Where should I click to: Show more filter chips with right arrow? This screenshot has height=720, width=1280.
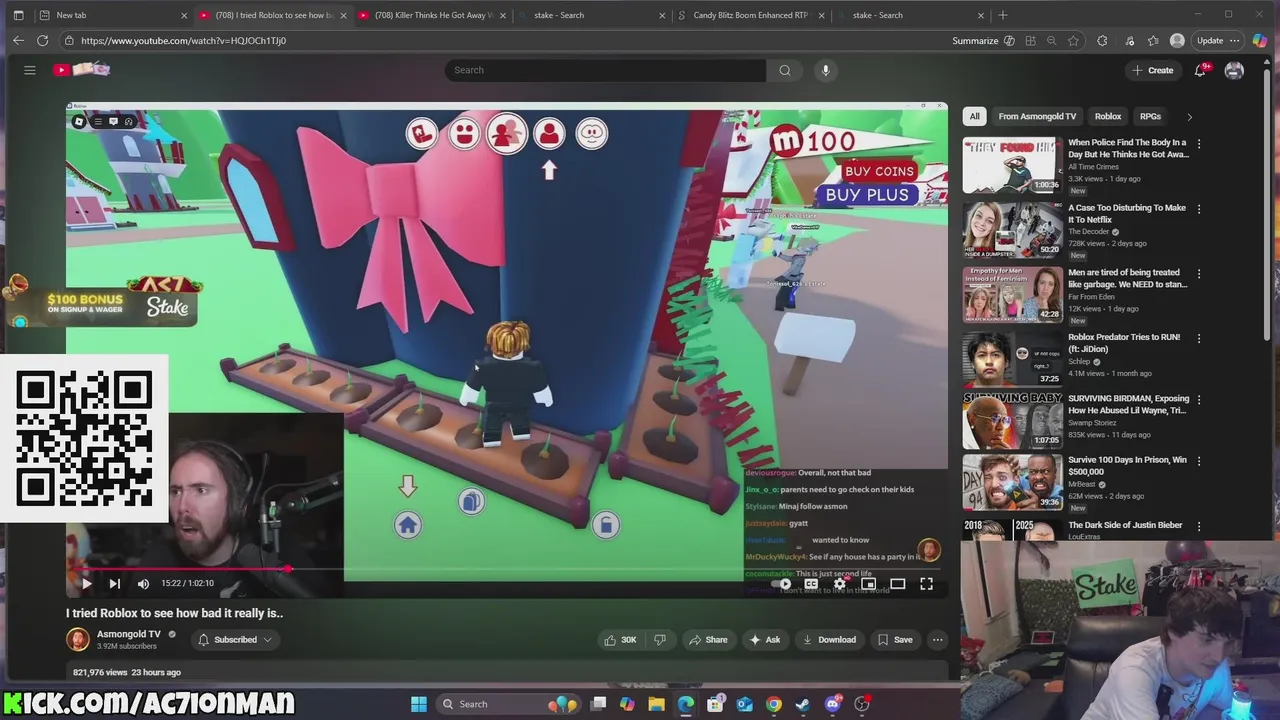pyautogui.click(x=1189, y=116)
